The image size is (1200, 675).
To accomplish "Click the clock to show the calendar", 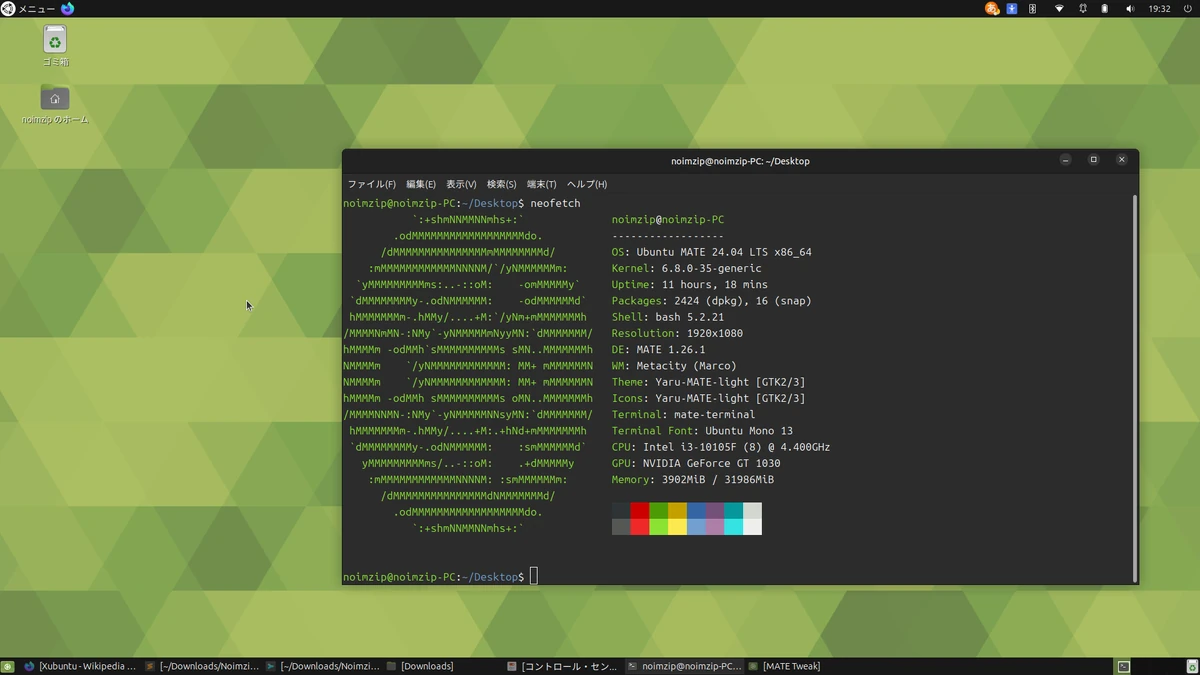I will [x=1159, y=8].
